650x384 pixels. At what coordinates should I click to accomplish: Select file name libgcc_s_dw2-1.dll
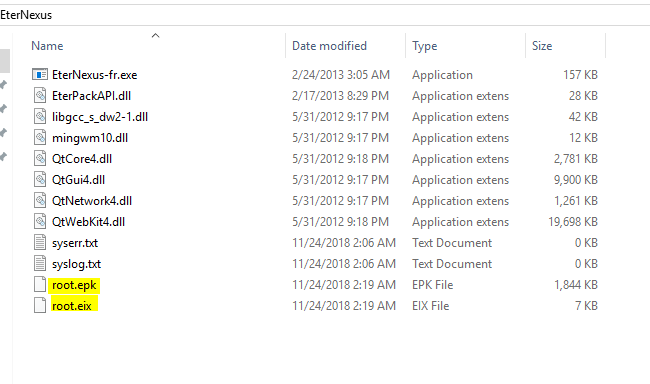tap(100, 117)
